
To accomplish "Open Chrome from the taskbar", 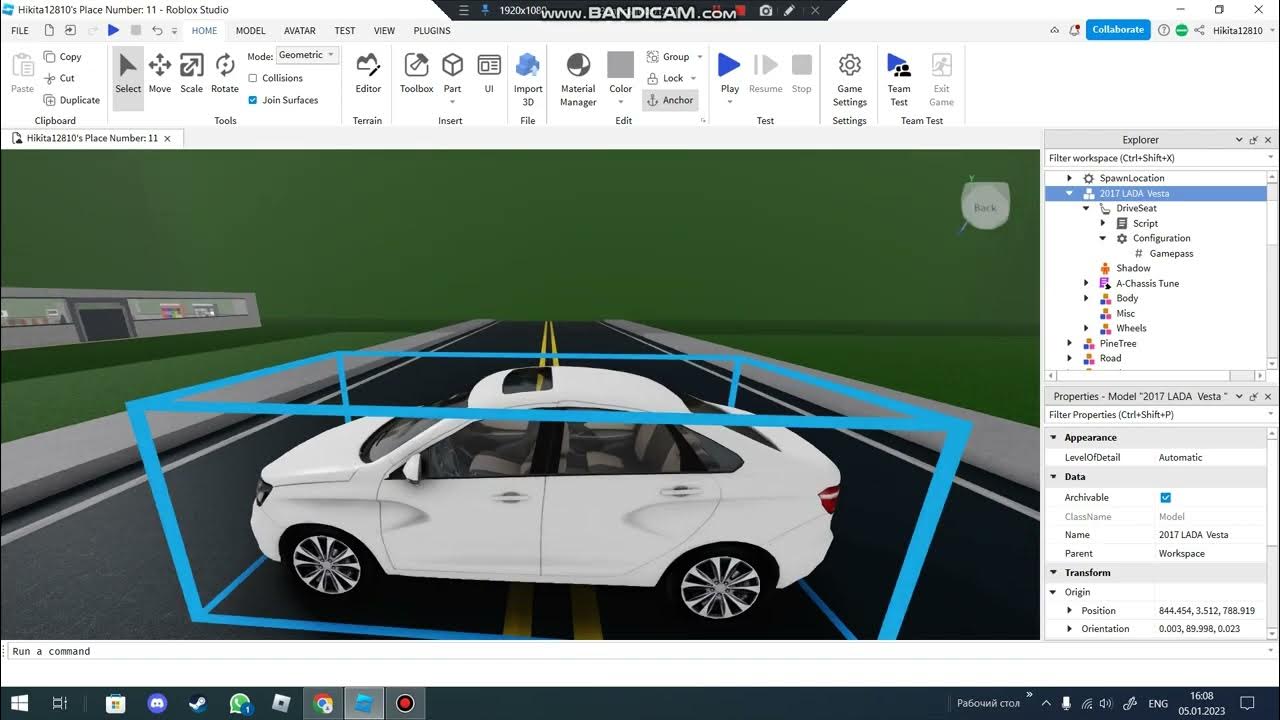I will coord(323,703).
